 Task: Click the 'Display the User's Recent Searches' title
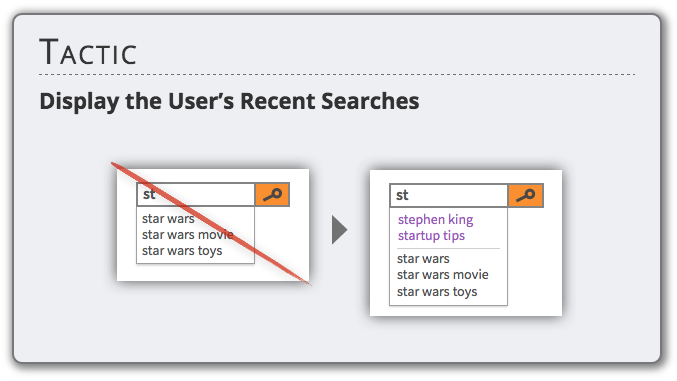pos(229,101)
